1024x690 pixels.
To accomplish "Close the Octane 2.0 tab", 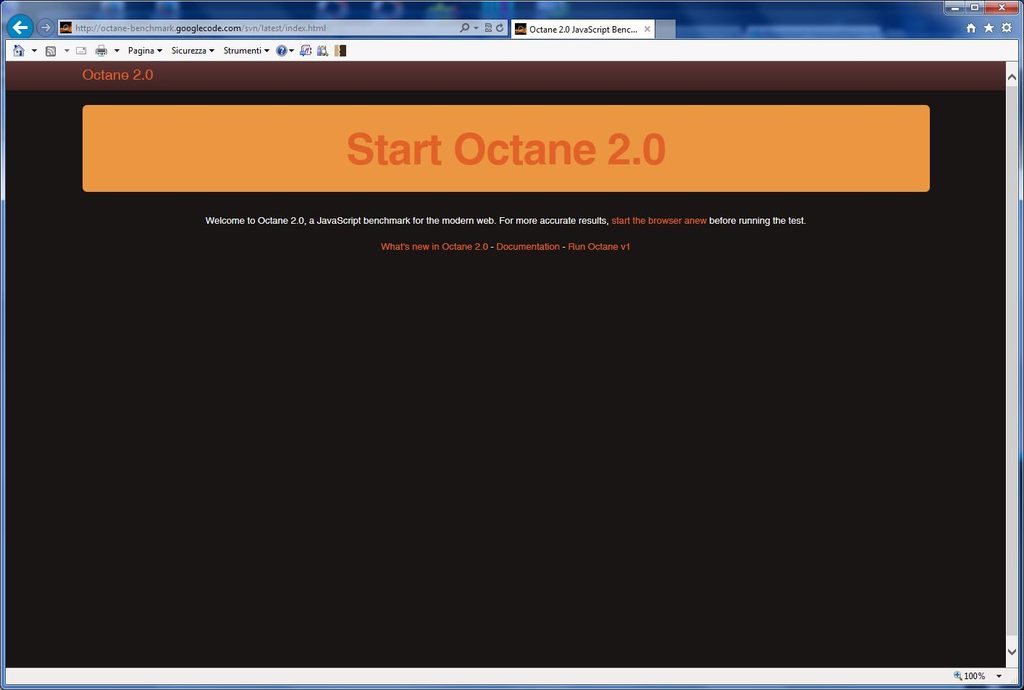I will 647,29.
